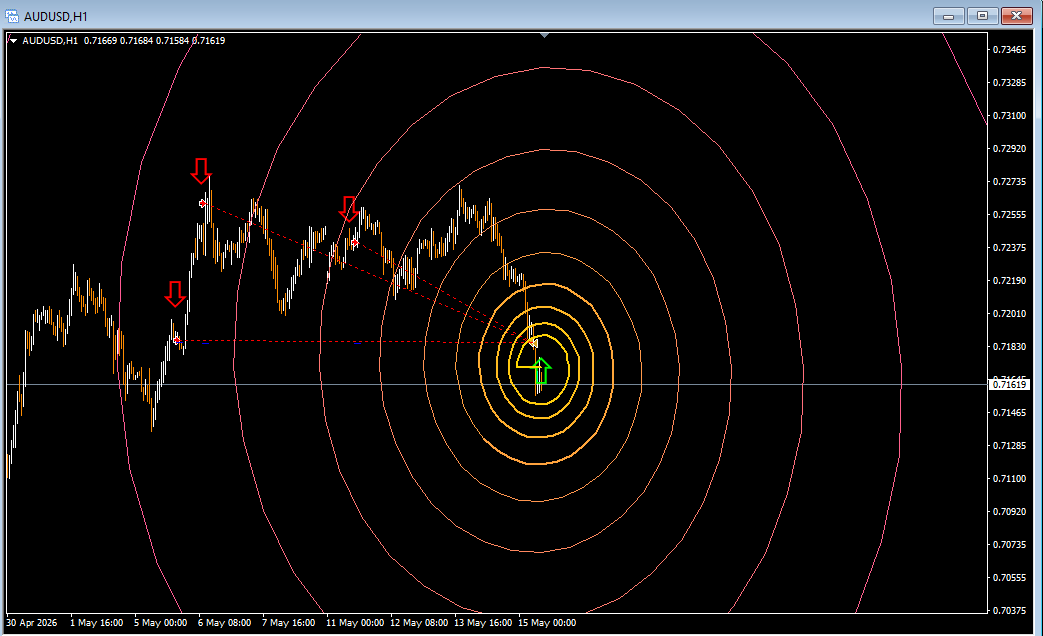1043x636 pixels.
Task: Click price level 0.71465 on the axis
Action: point(1009,412)
